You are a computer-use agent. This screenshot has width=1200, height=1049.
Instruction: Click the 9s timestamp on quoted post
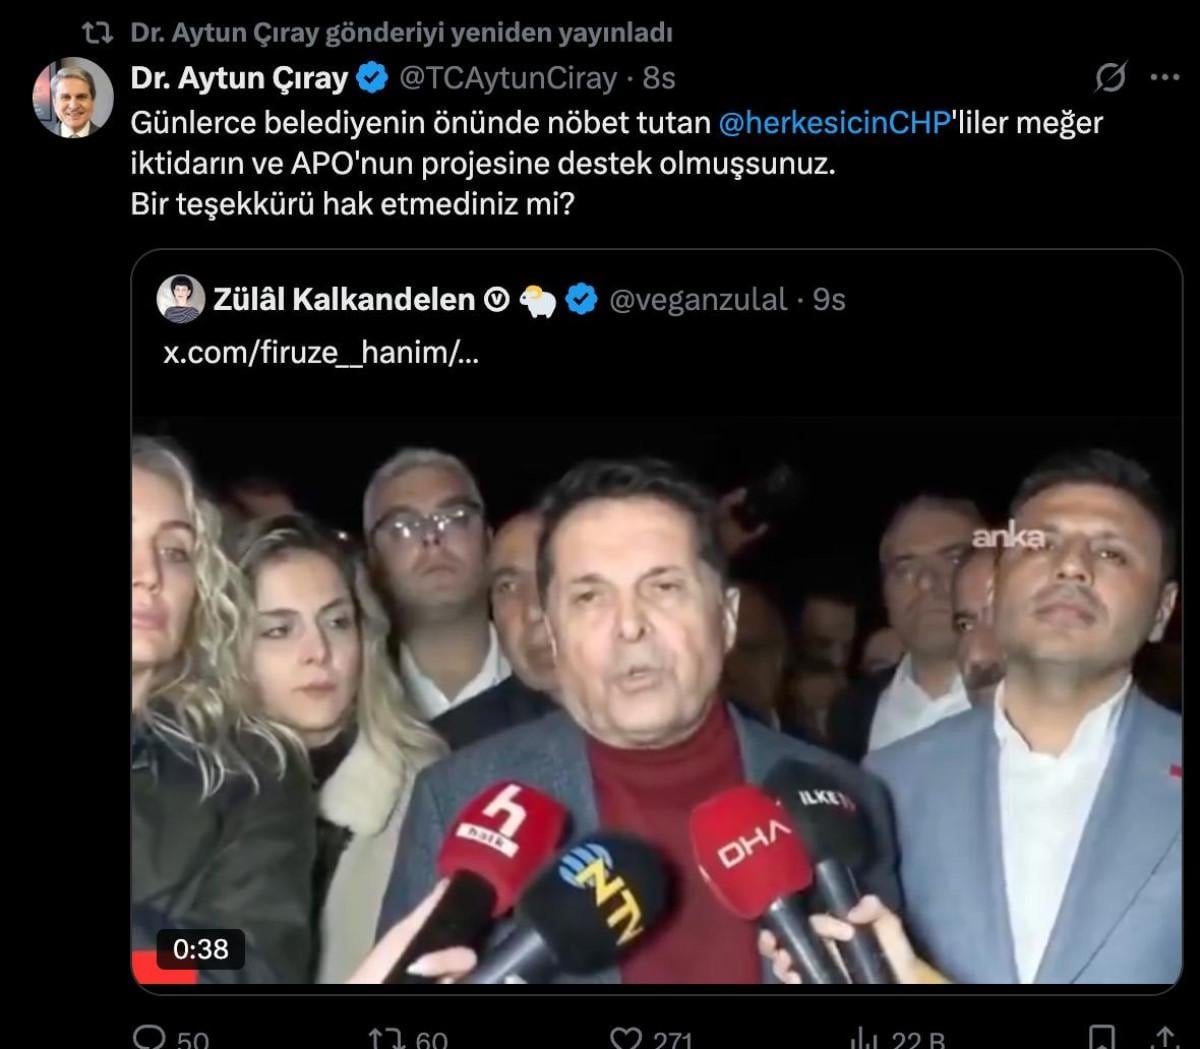[x=829, y=299]
